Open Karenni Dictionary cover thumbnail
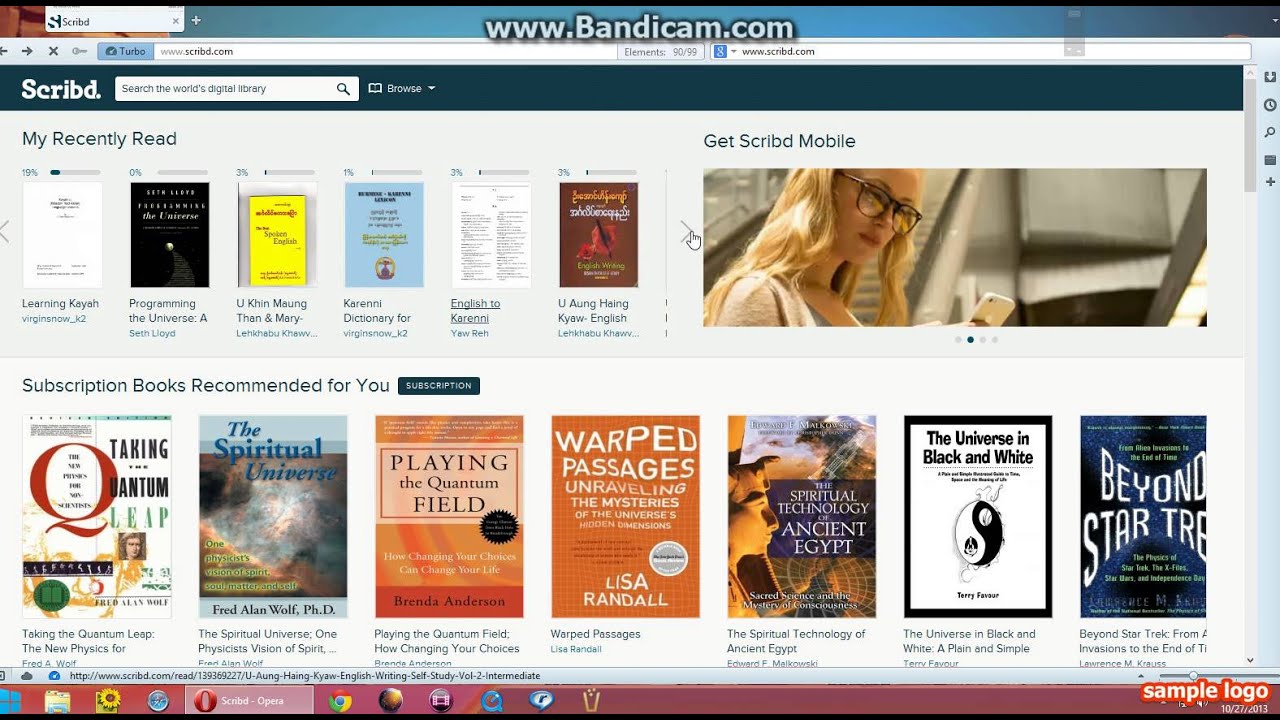Screen dimensions: 1280x720 tap(384, 234)
